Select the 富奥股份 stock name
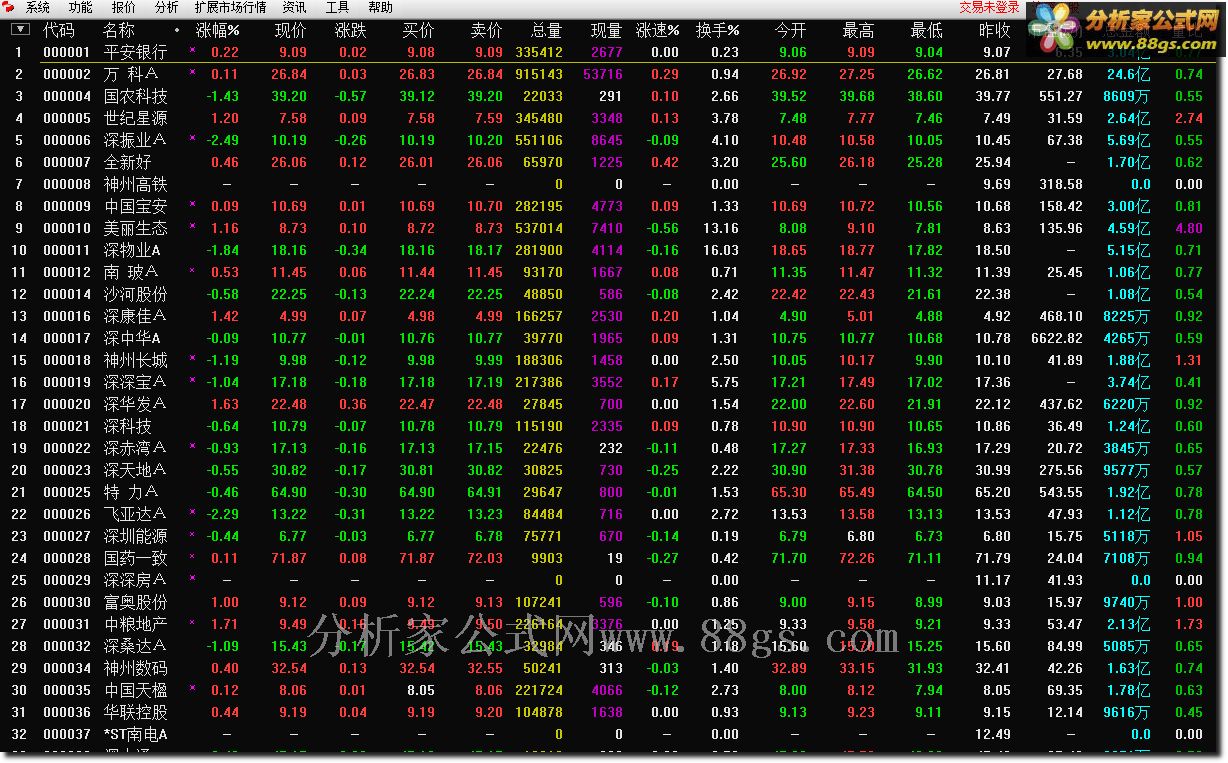Screen dimensions: 1228x763 (135, 602)
